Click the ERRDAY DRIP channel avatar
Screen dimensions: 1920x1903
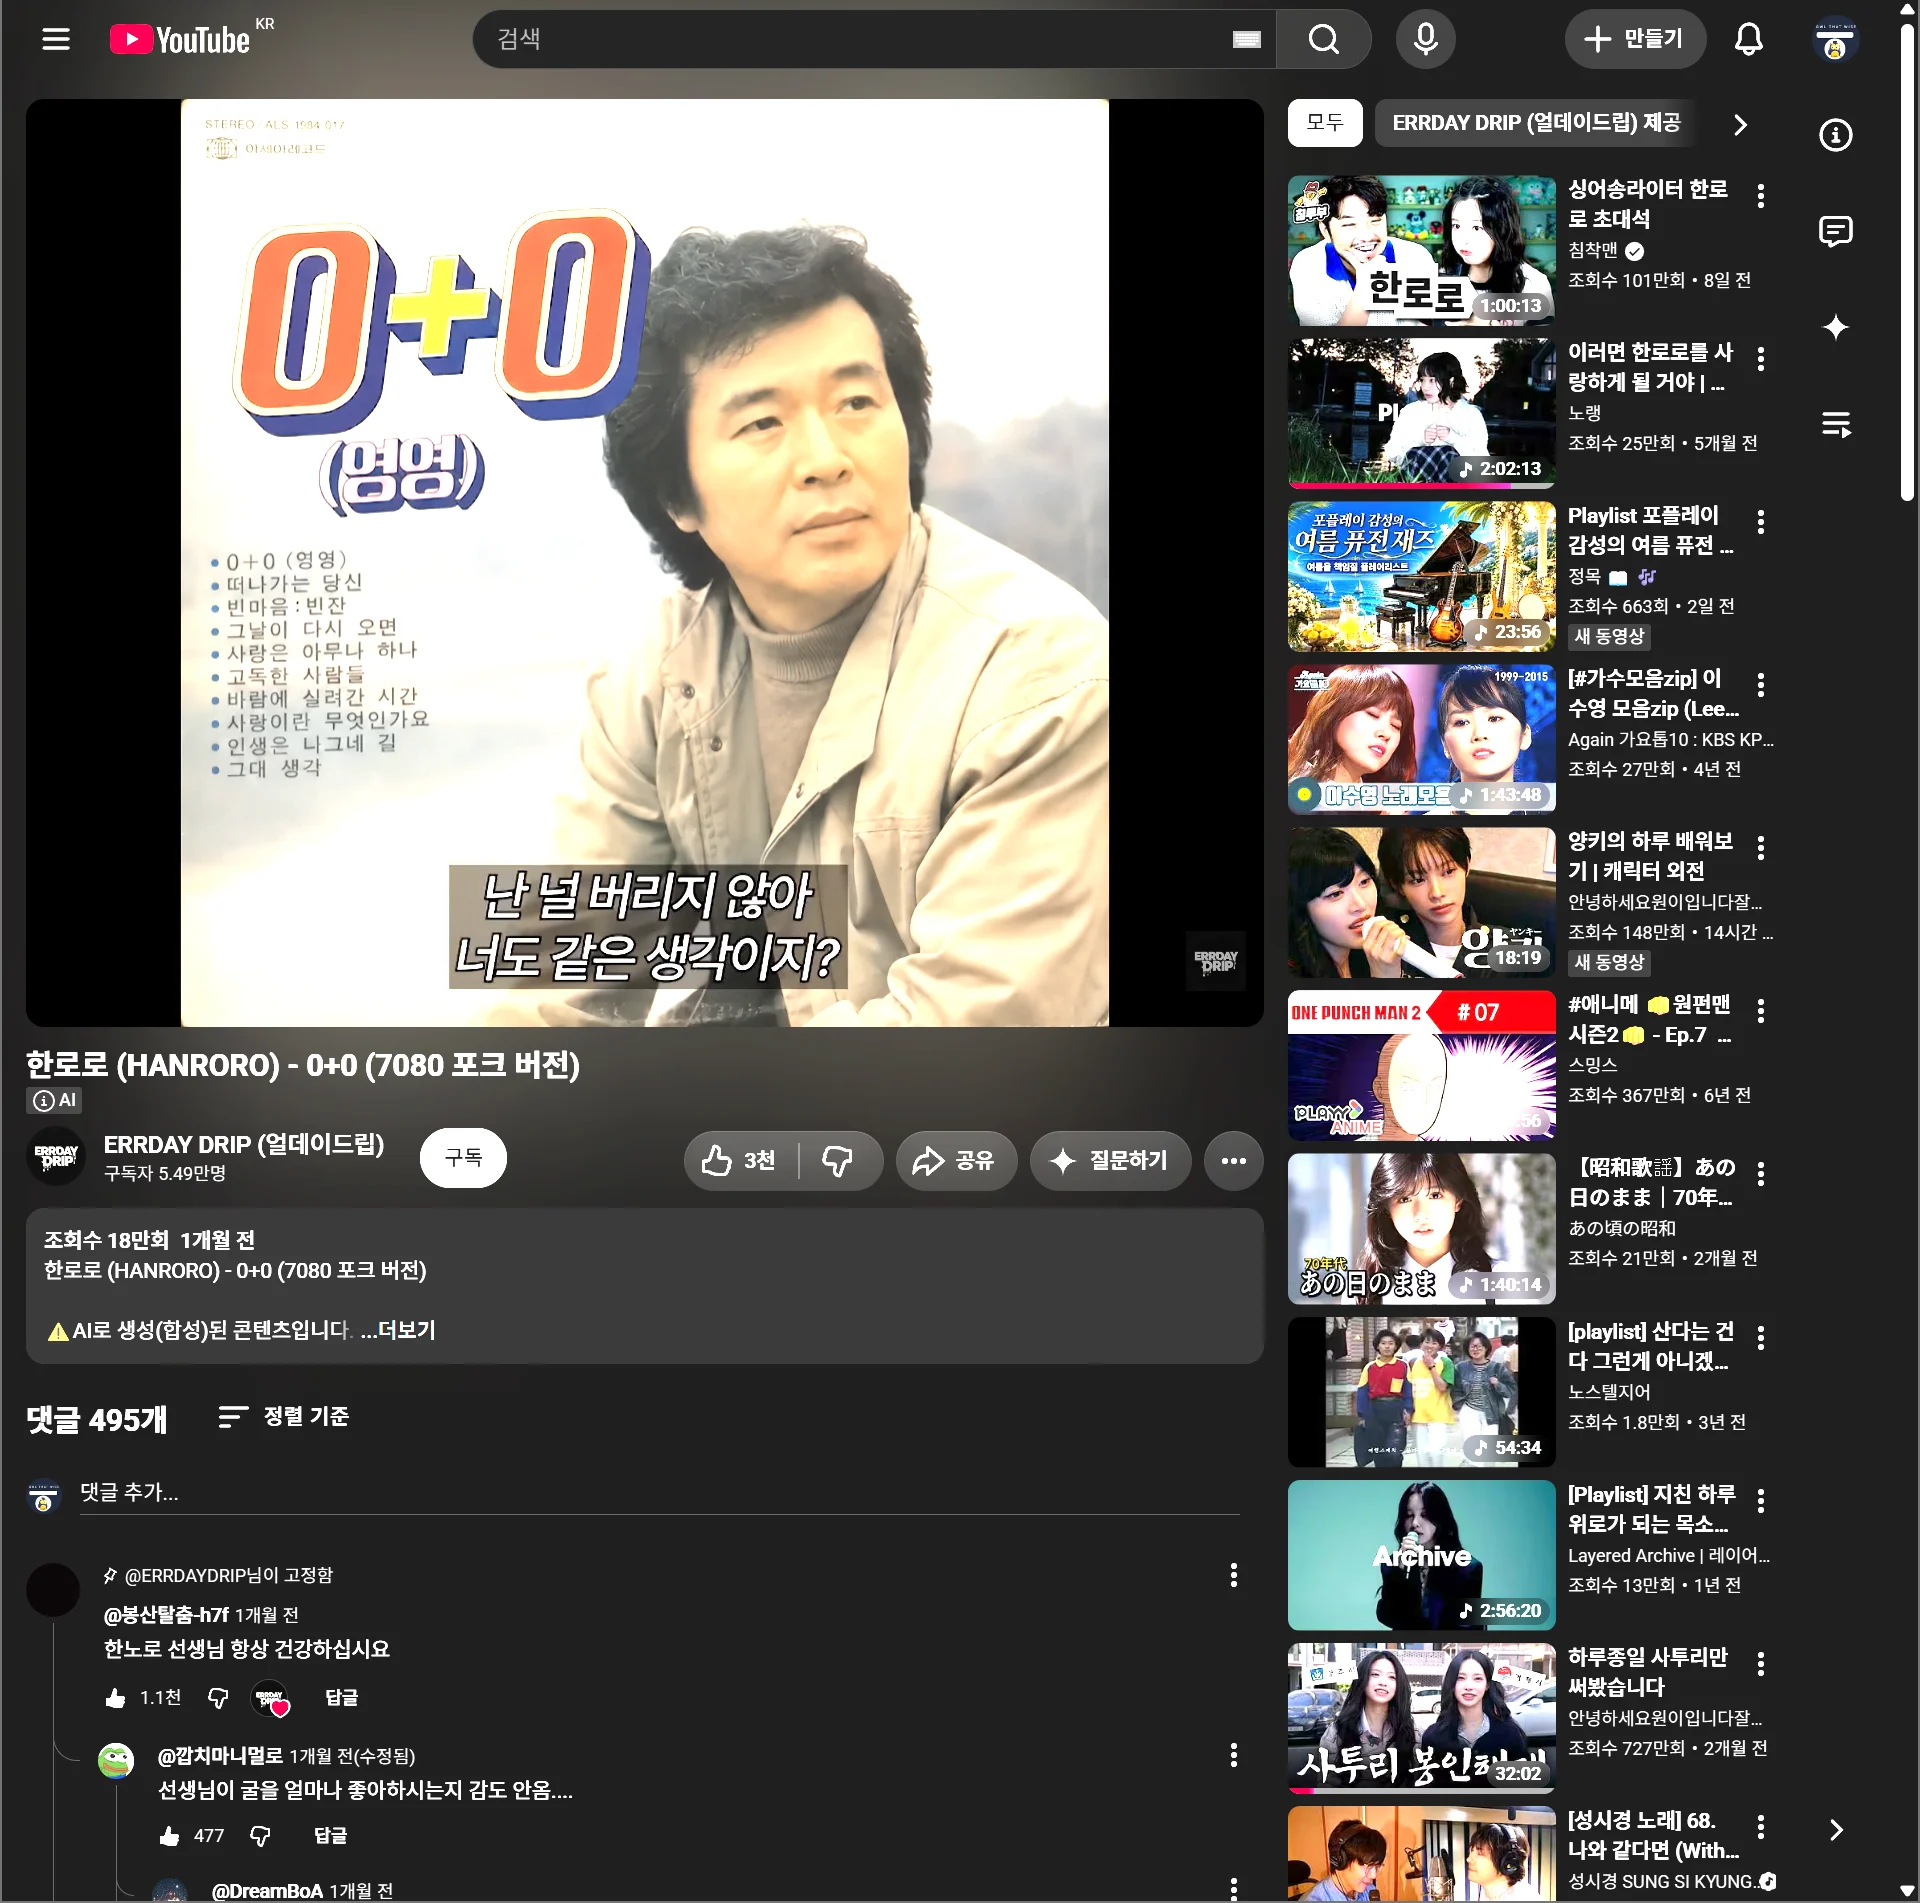(x=56, y=1157)
